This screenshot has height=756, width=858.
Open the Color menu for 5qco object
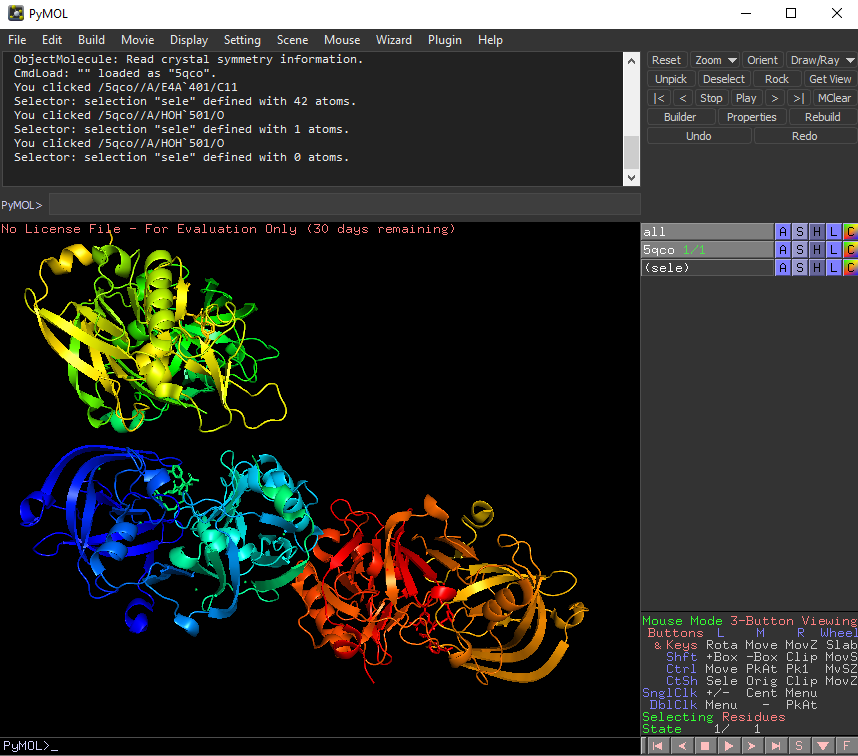pos(850,250)
